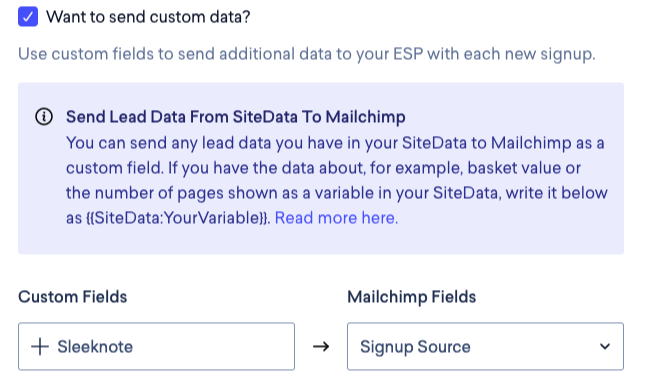Click the Sleeknote text inside the custom field
The image size is (657, 390).
coord(95,346)
